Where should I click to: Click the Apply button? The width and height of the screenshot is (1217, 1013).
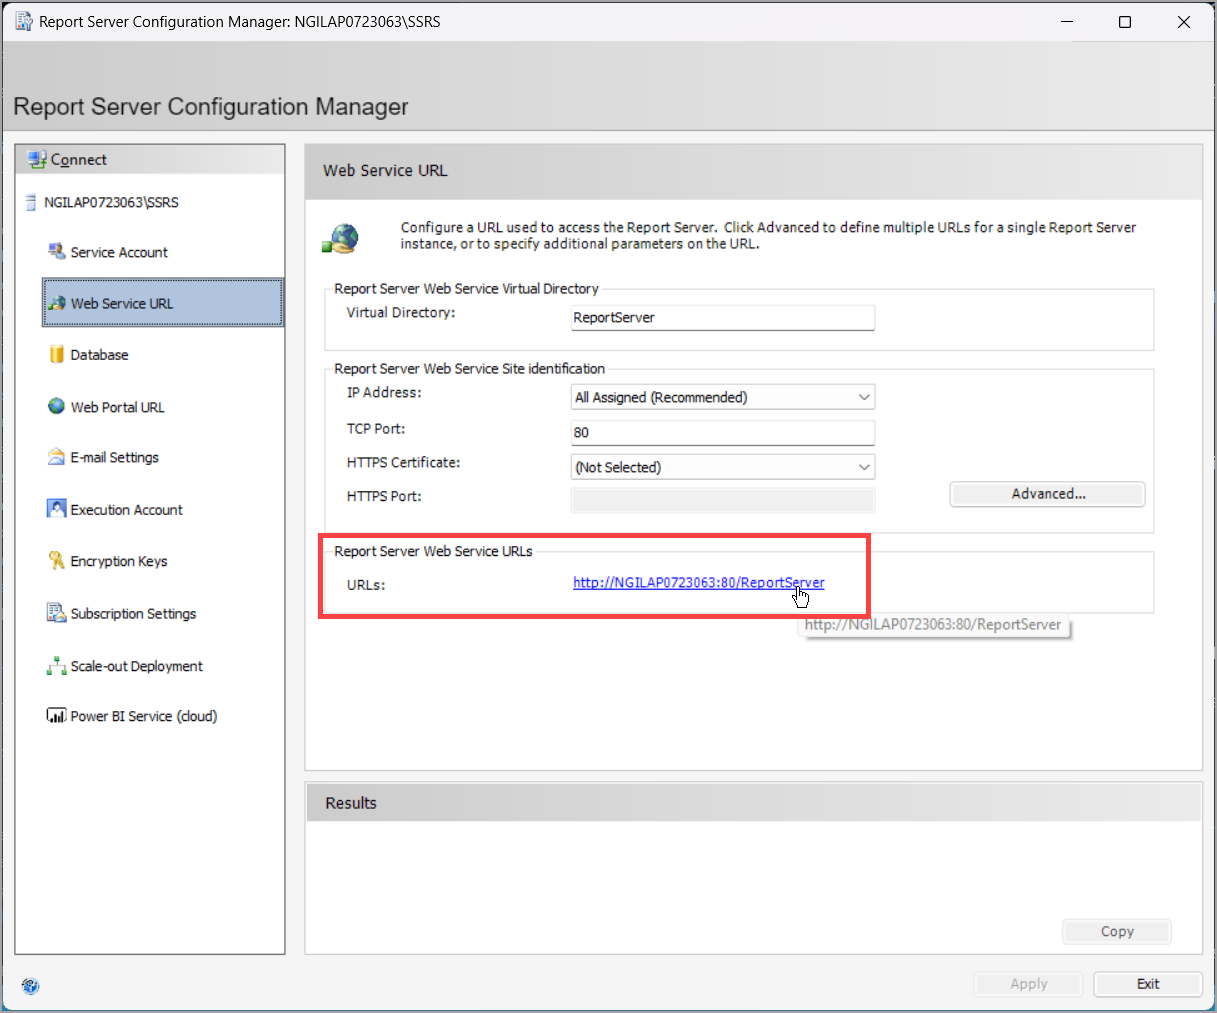pyautogui.click(x=1028, y=984)
